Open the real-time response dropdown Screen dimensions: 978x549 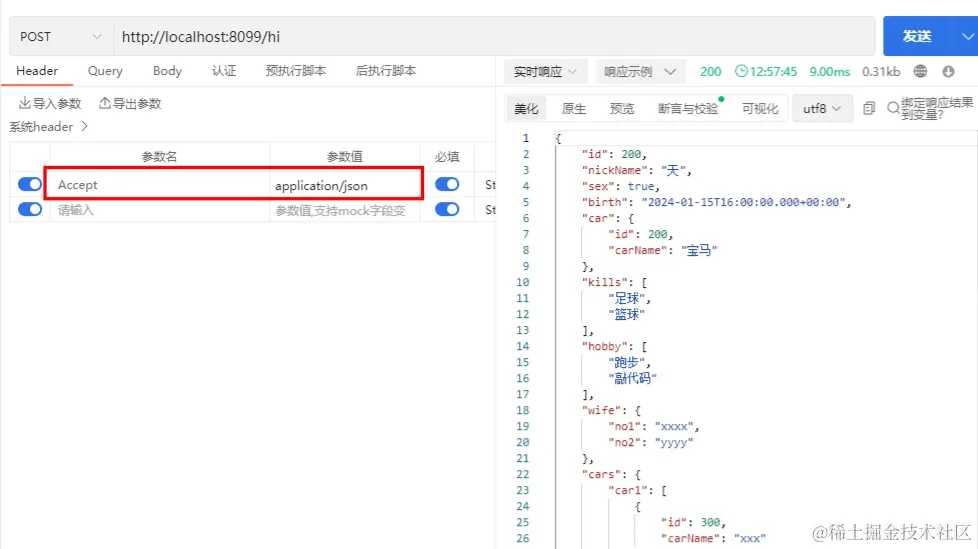pos(545,72)
